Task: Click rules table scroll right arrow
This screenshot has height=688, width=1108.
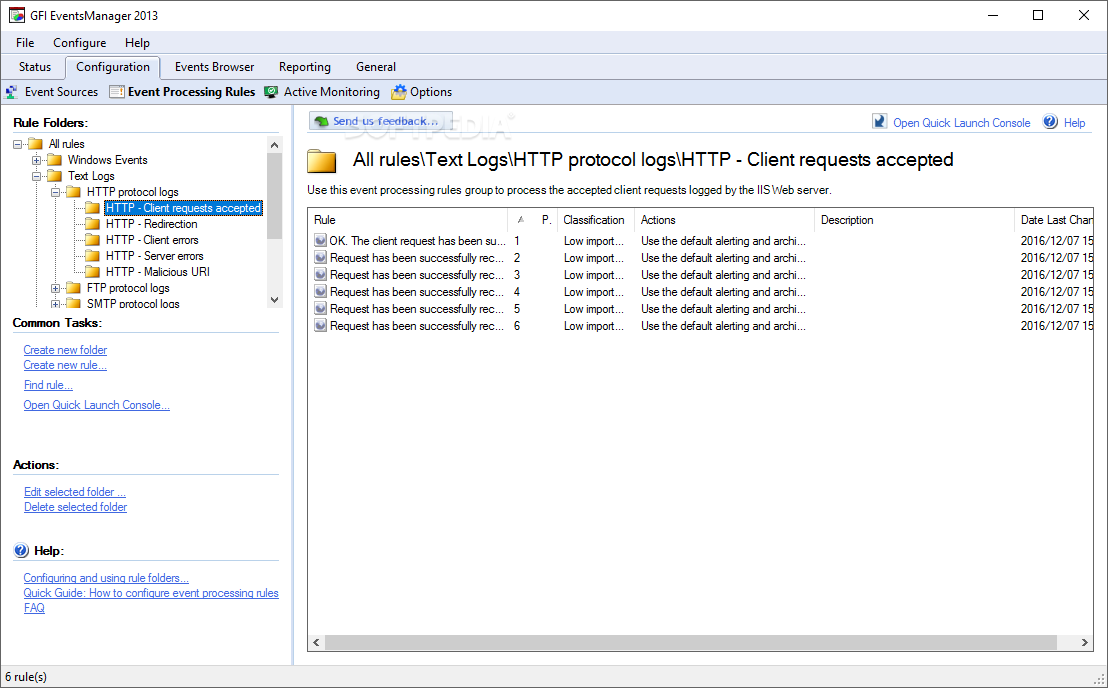Action: click(x=1084, y=642)
